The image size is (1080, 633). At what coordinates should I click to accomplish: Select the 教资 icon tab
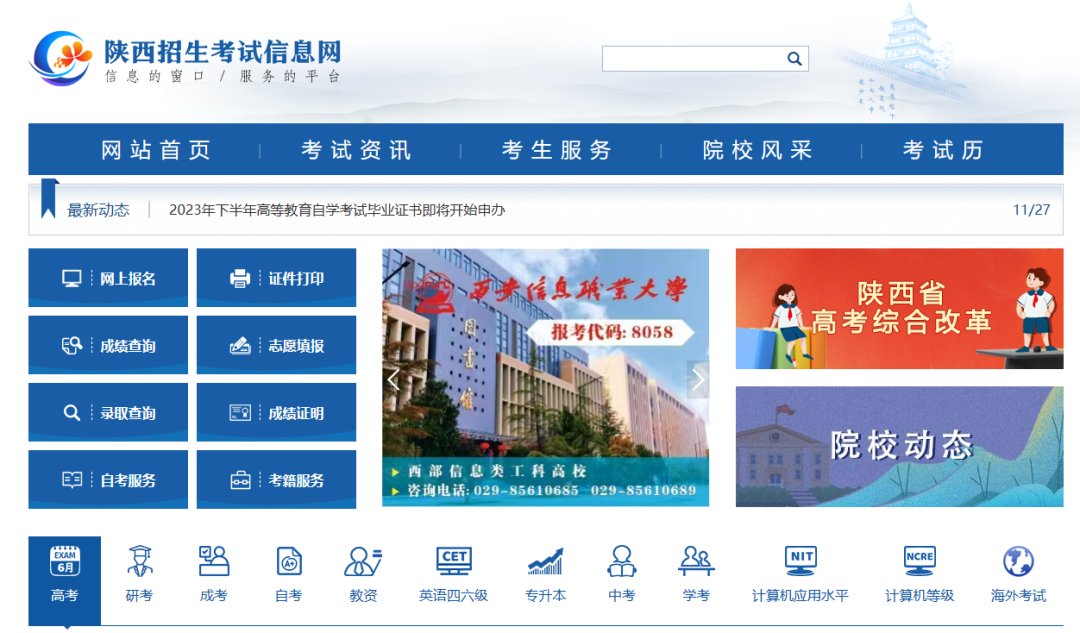click(363, 574)
